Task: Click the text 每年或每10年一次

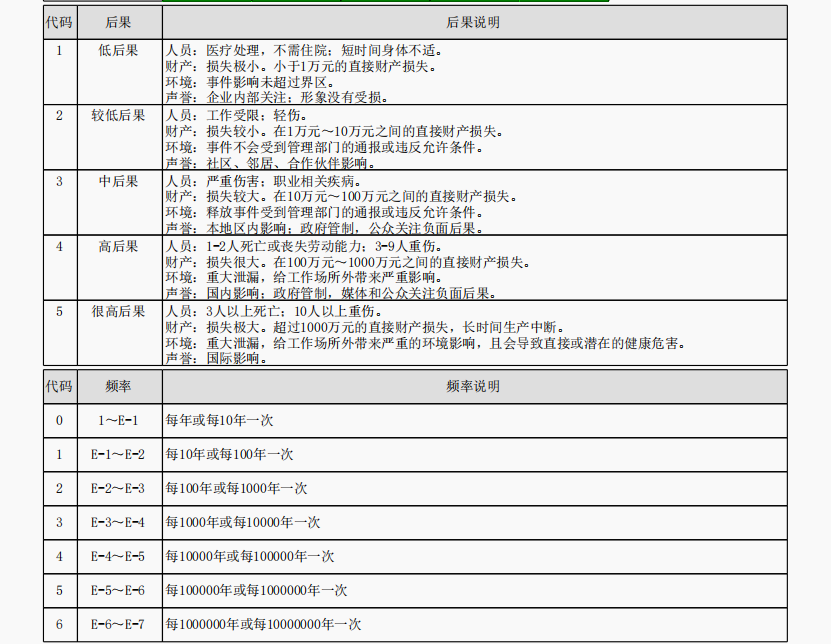Action: (219, 420)
